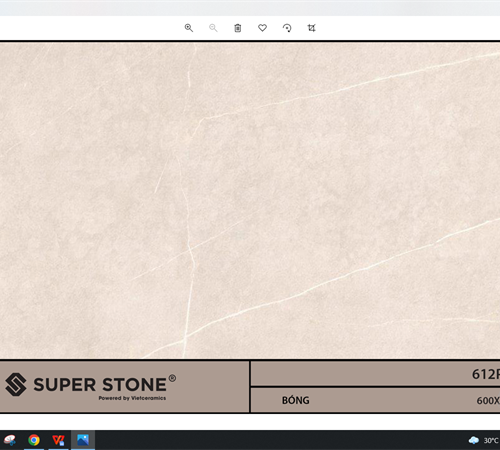
Task: Zoom in on the photo
Action: click(x=189, y=28)
